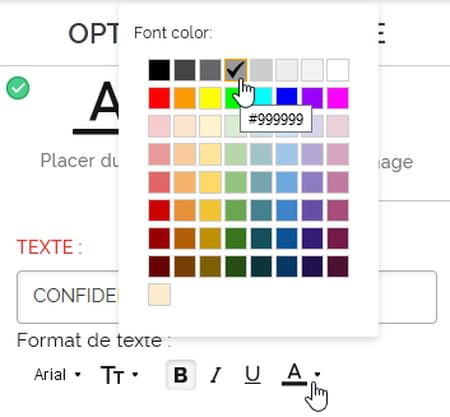Pick the custom beige swatch in last row
450x417 pixels.
159,295
